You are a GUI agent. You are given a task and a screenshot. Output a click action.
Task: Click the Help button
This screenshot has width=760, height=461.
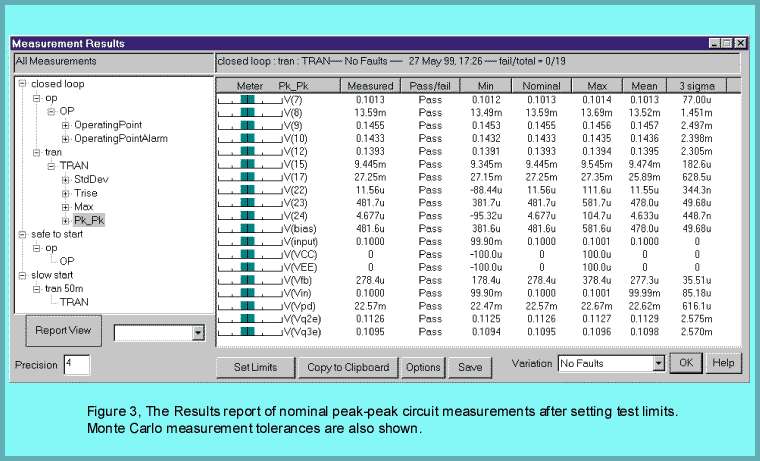coord(724,363)
